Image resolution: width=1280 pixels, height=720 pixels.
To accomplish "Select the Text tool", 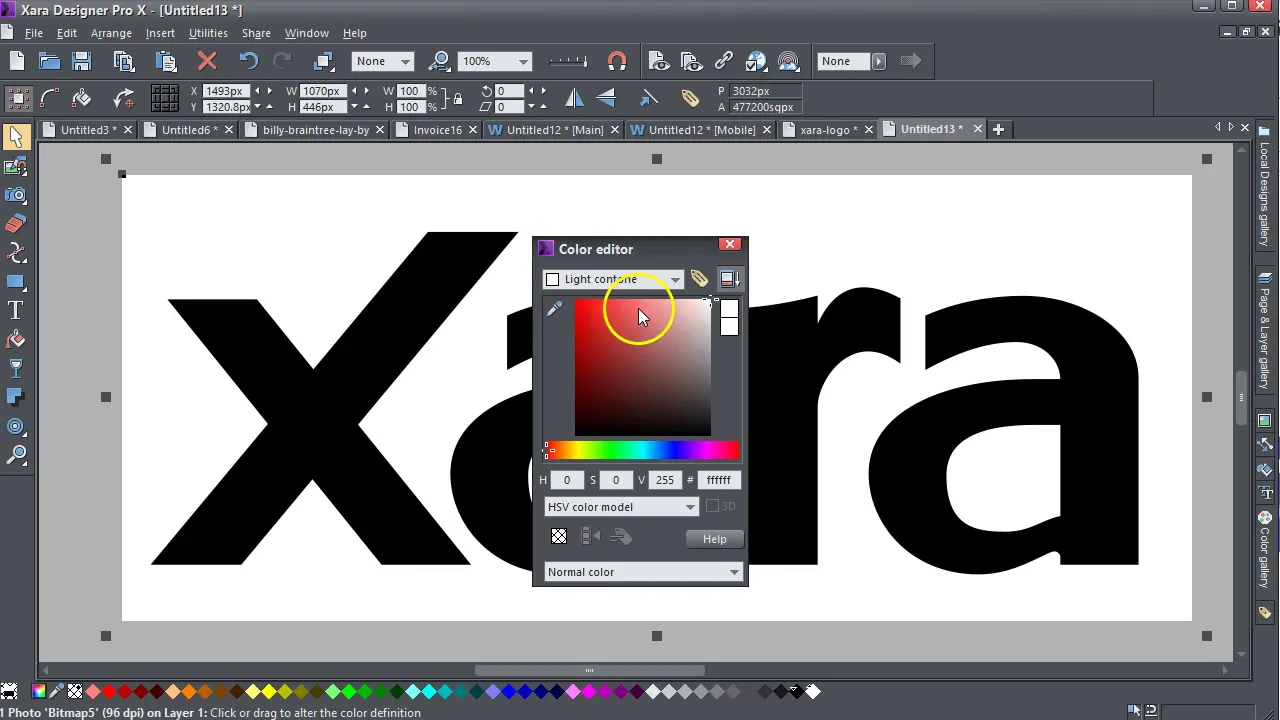I will [x=16, y=311].
